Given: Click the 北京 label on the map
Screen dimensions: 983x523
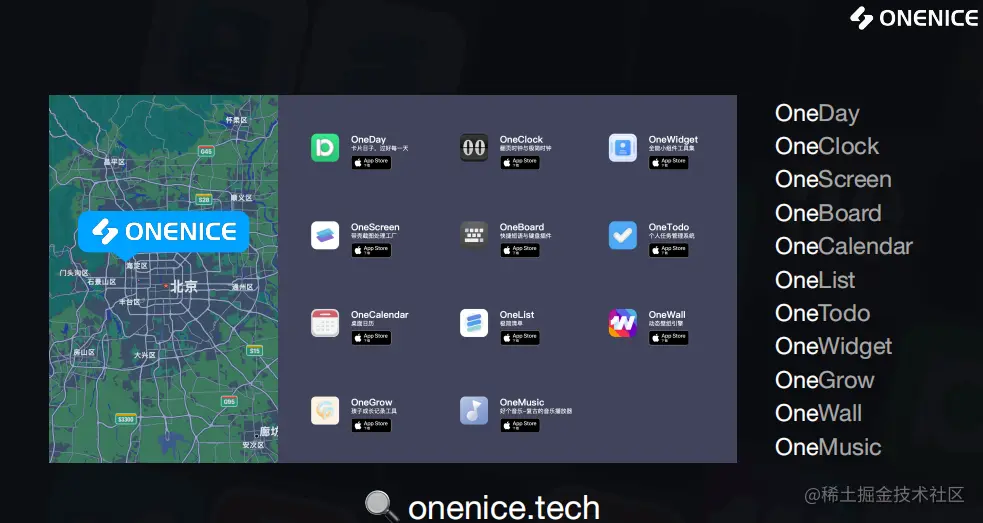Looking at the screenshot, I should click(184, 286).
